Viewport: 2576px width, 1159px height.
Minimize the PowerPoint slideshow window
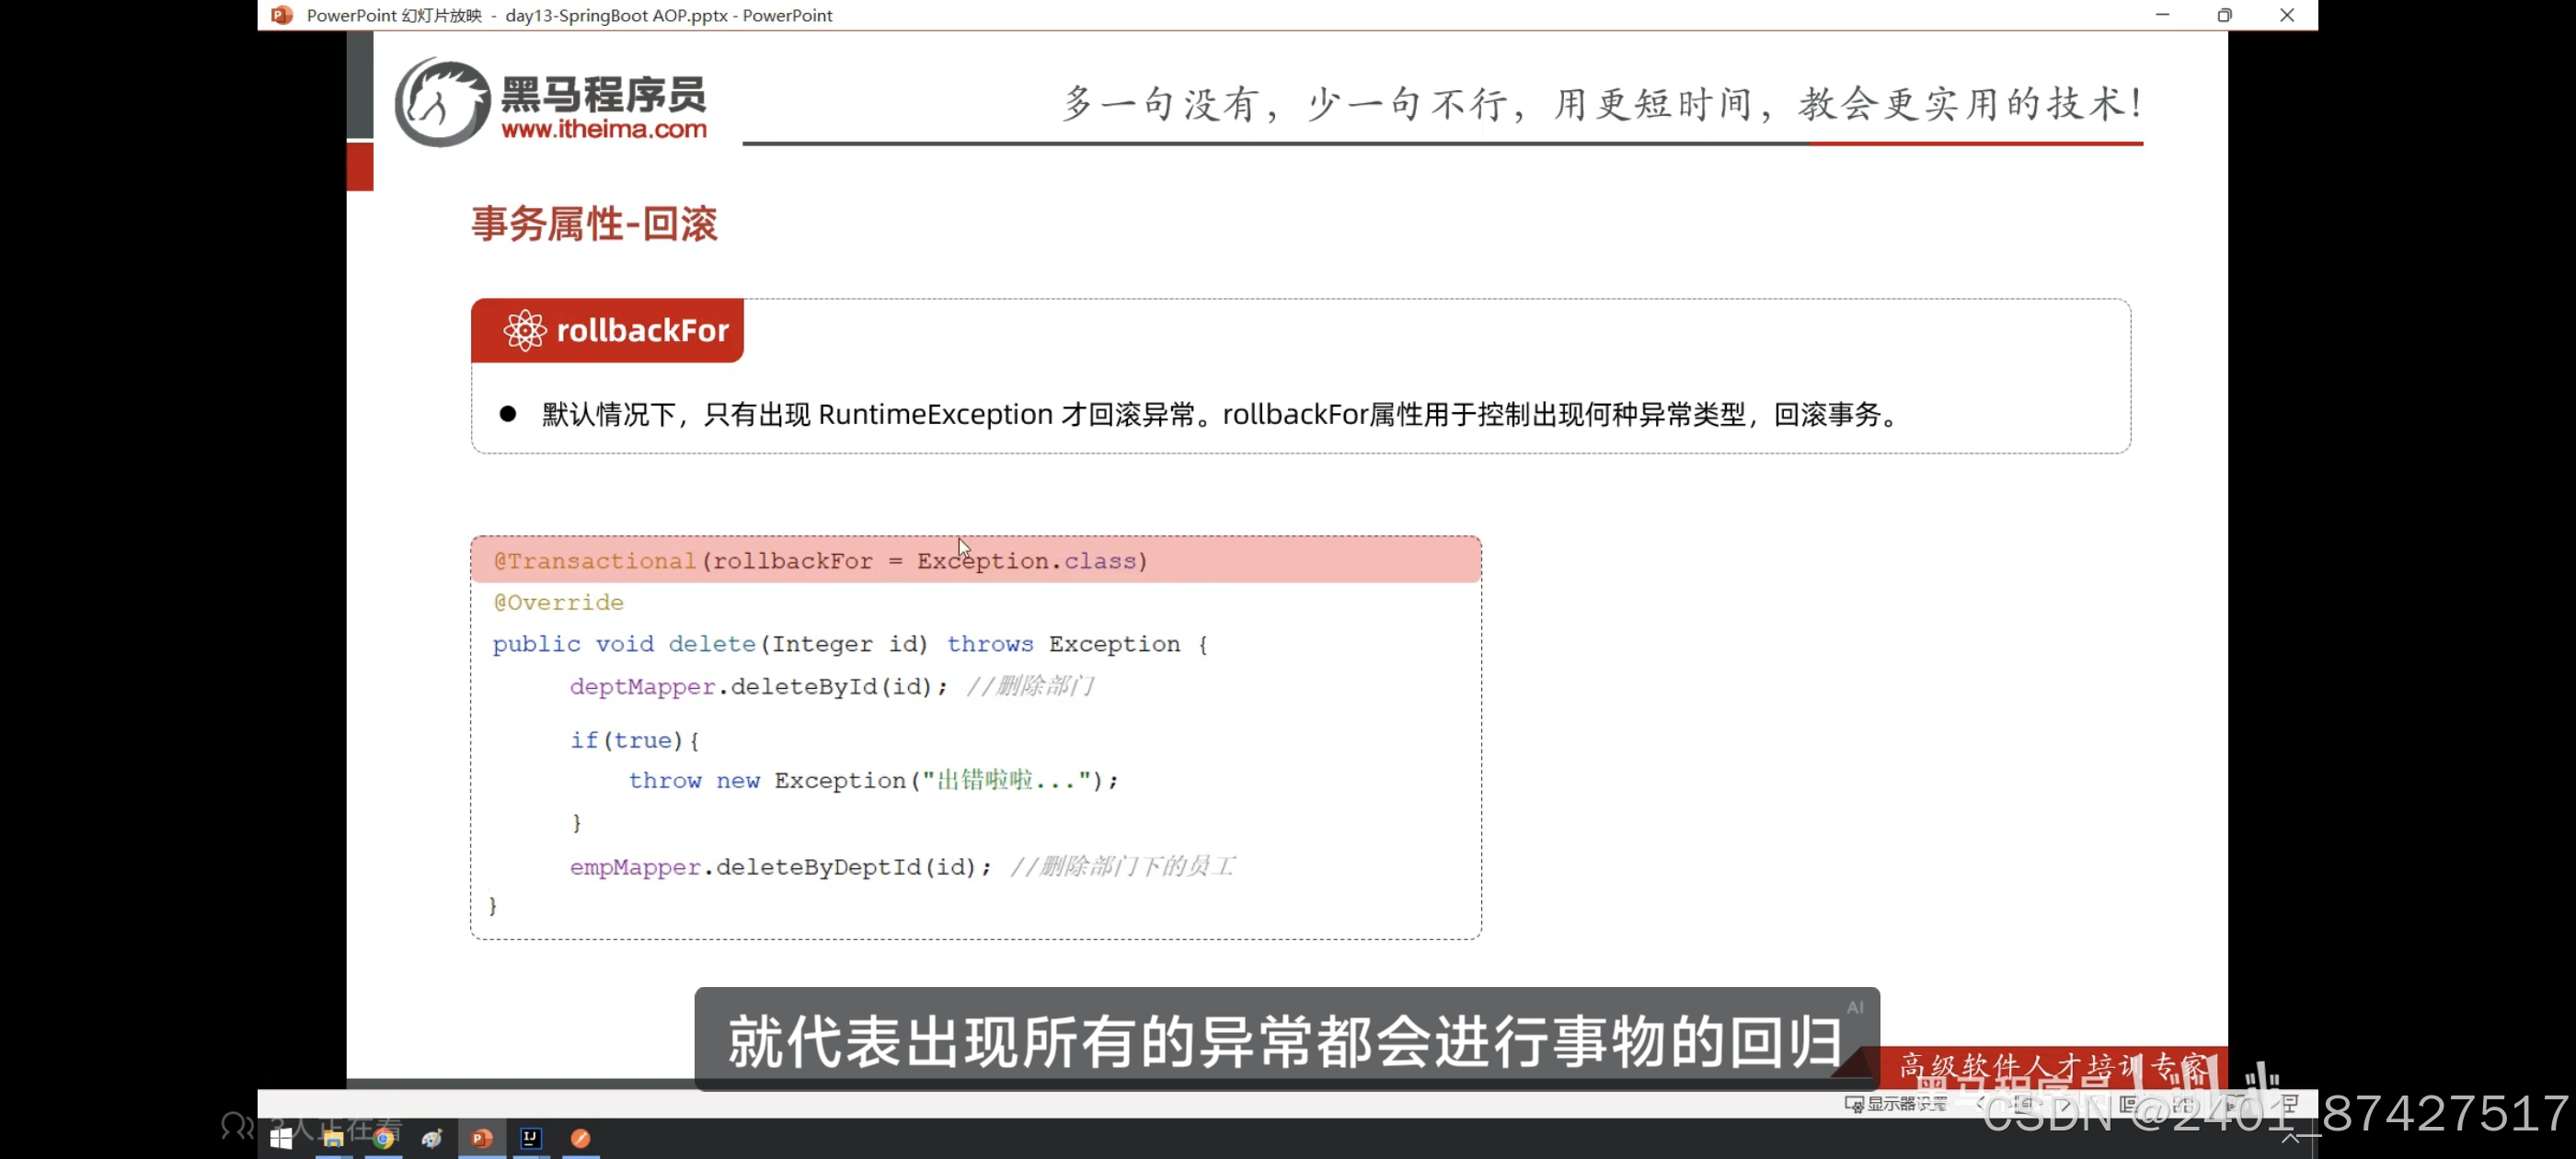[x=2162, y=15]
